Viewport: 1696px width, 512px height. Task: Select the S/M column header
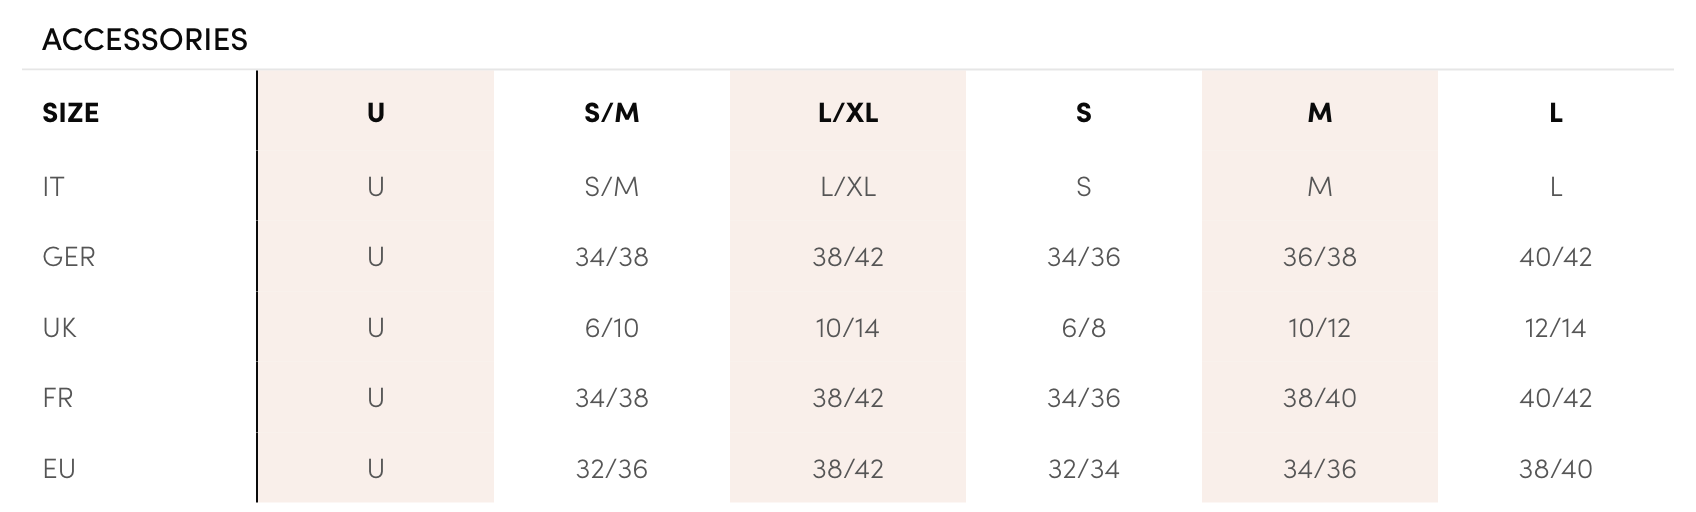point(612,113)
